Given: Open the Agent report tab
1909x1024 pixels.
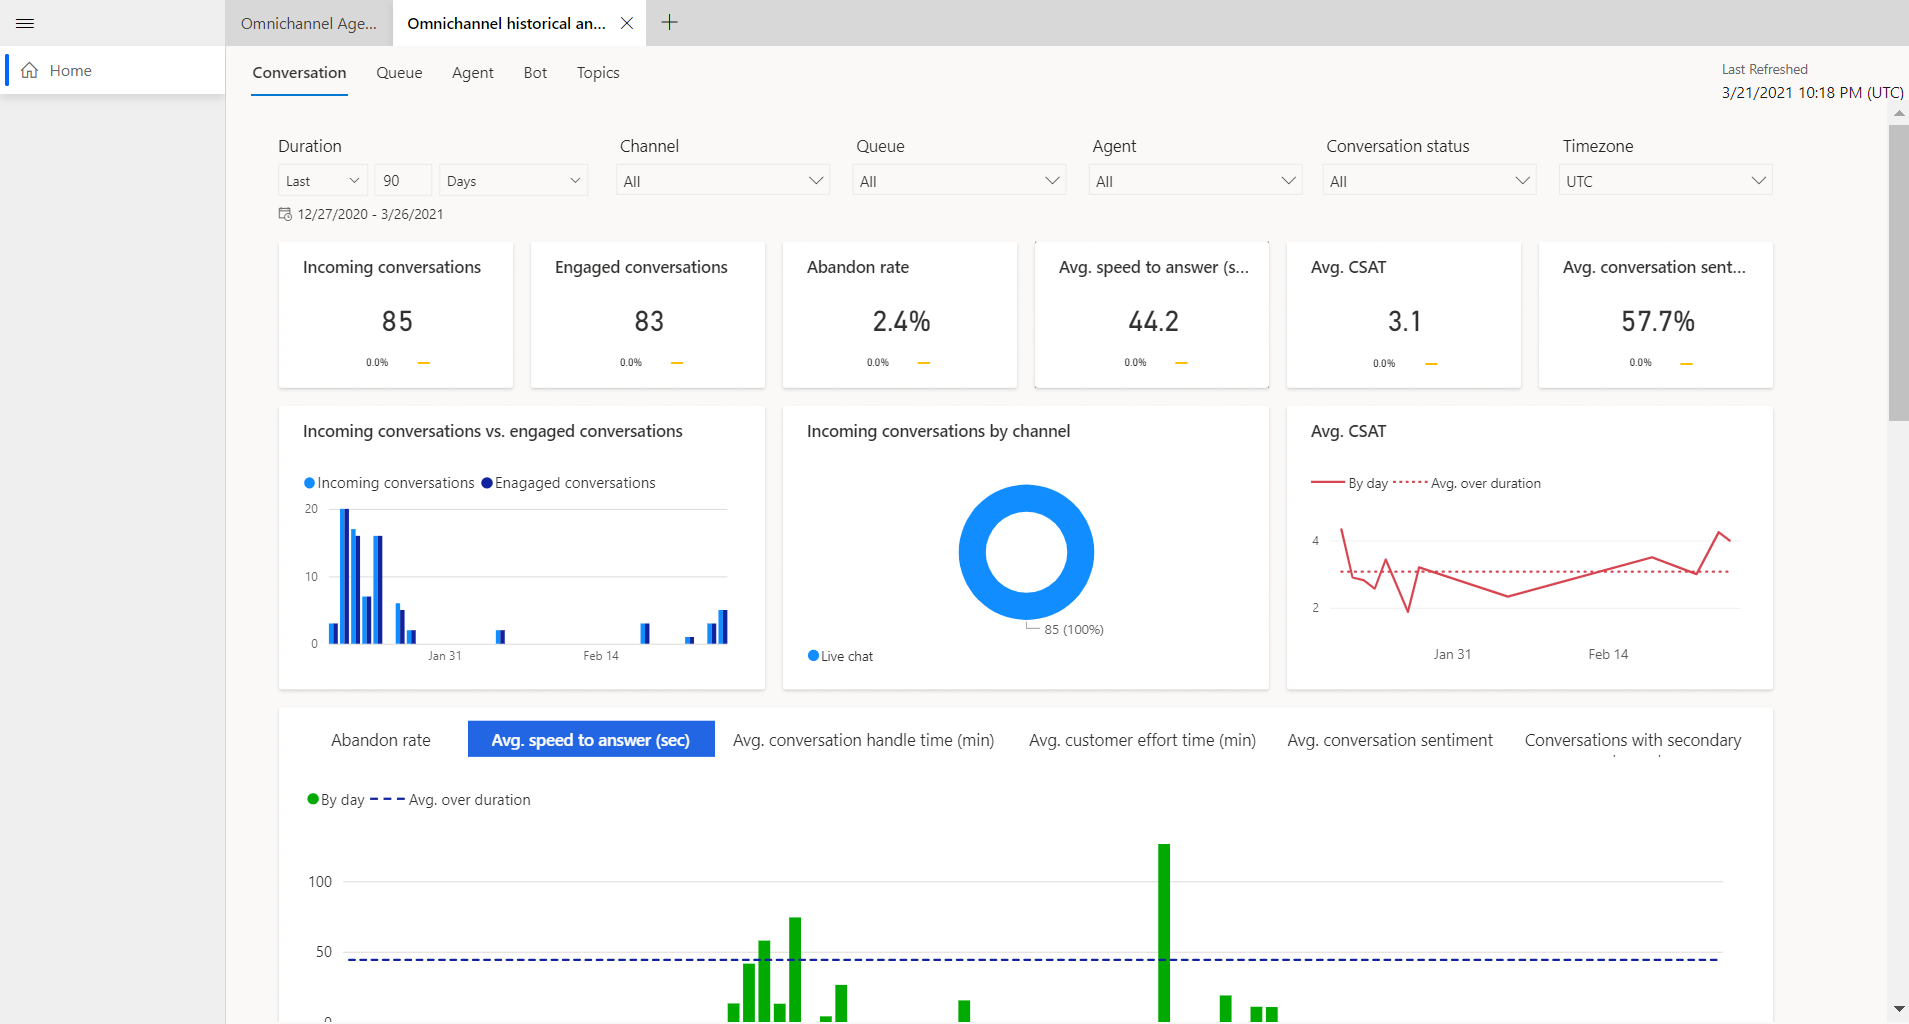Looking at the screenshot, I should click(x=472, y=72).
